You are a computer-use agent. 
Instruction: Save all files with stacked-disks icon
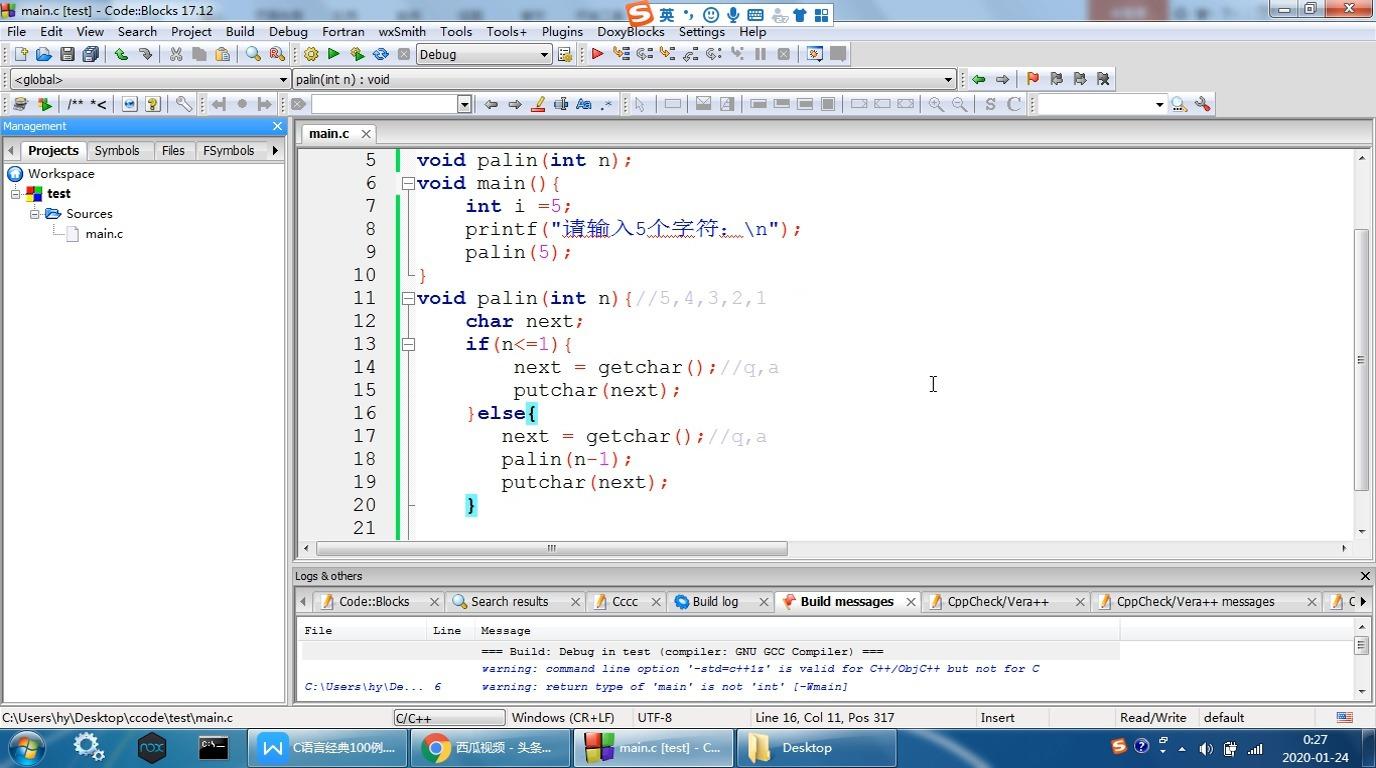pyautogui.click(x=91, y=54)
